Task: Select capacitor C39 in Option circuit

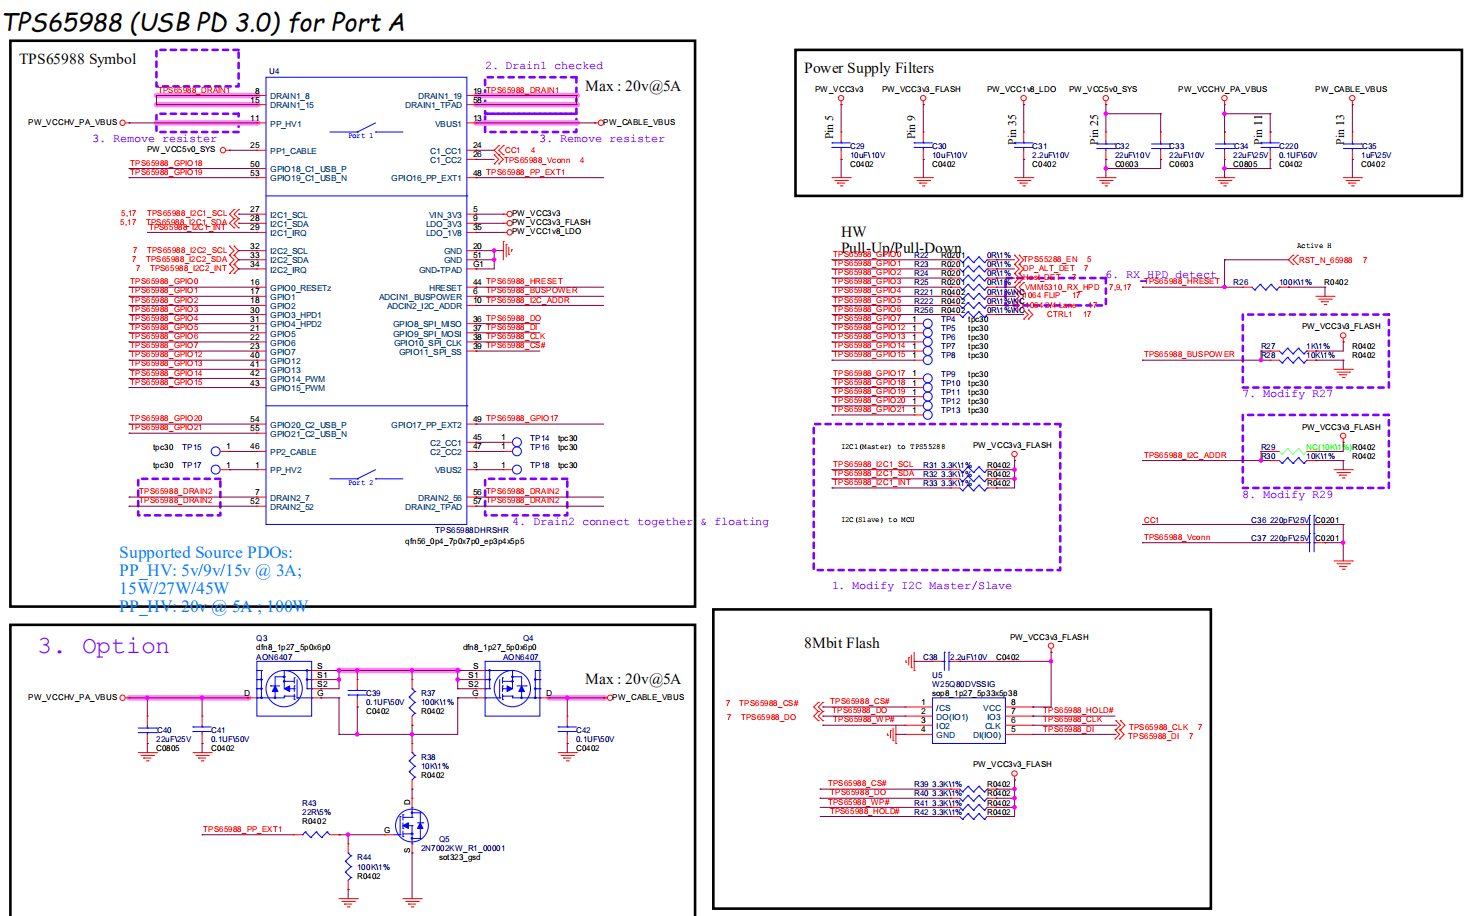Action: [357, 692]
